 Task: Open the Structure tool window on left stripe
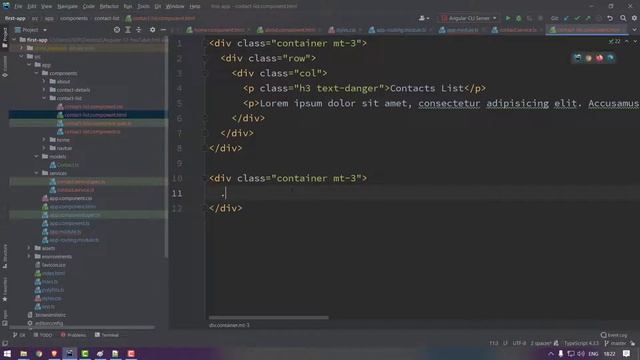4,256
